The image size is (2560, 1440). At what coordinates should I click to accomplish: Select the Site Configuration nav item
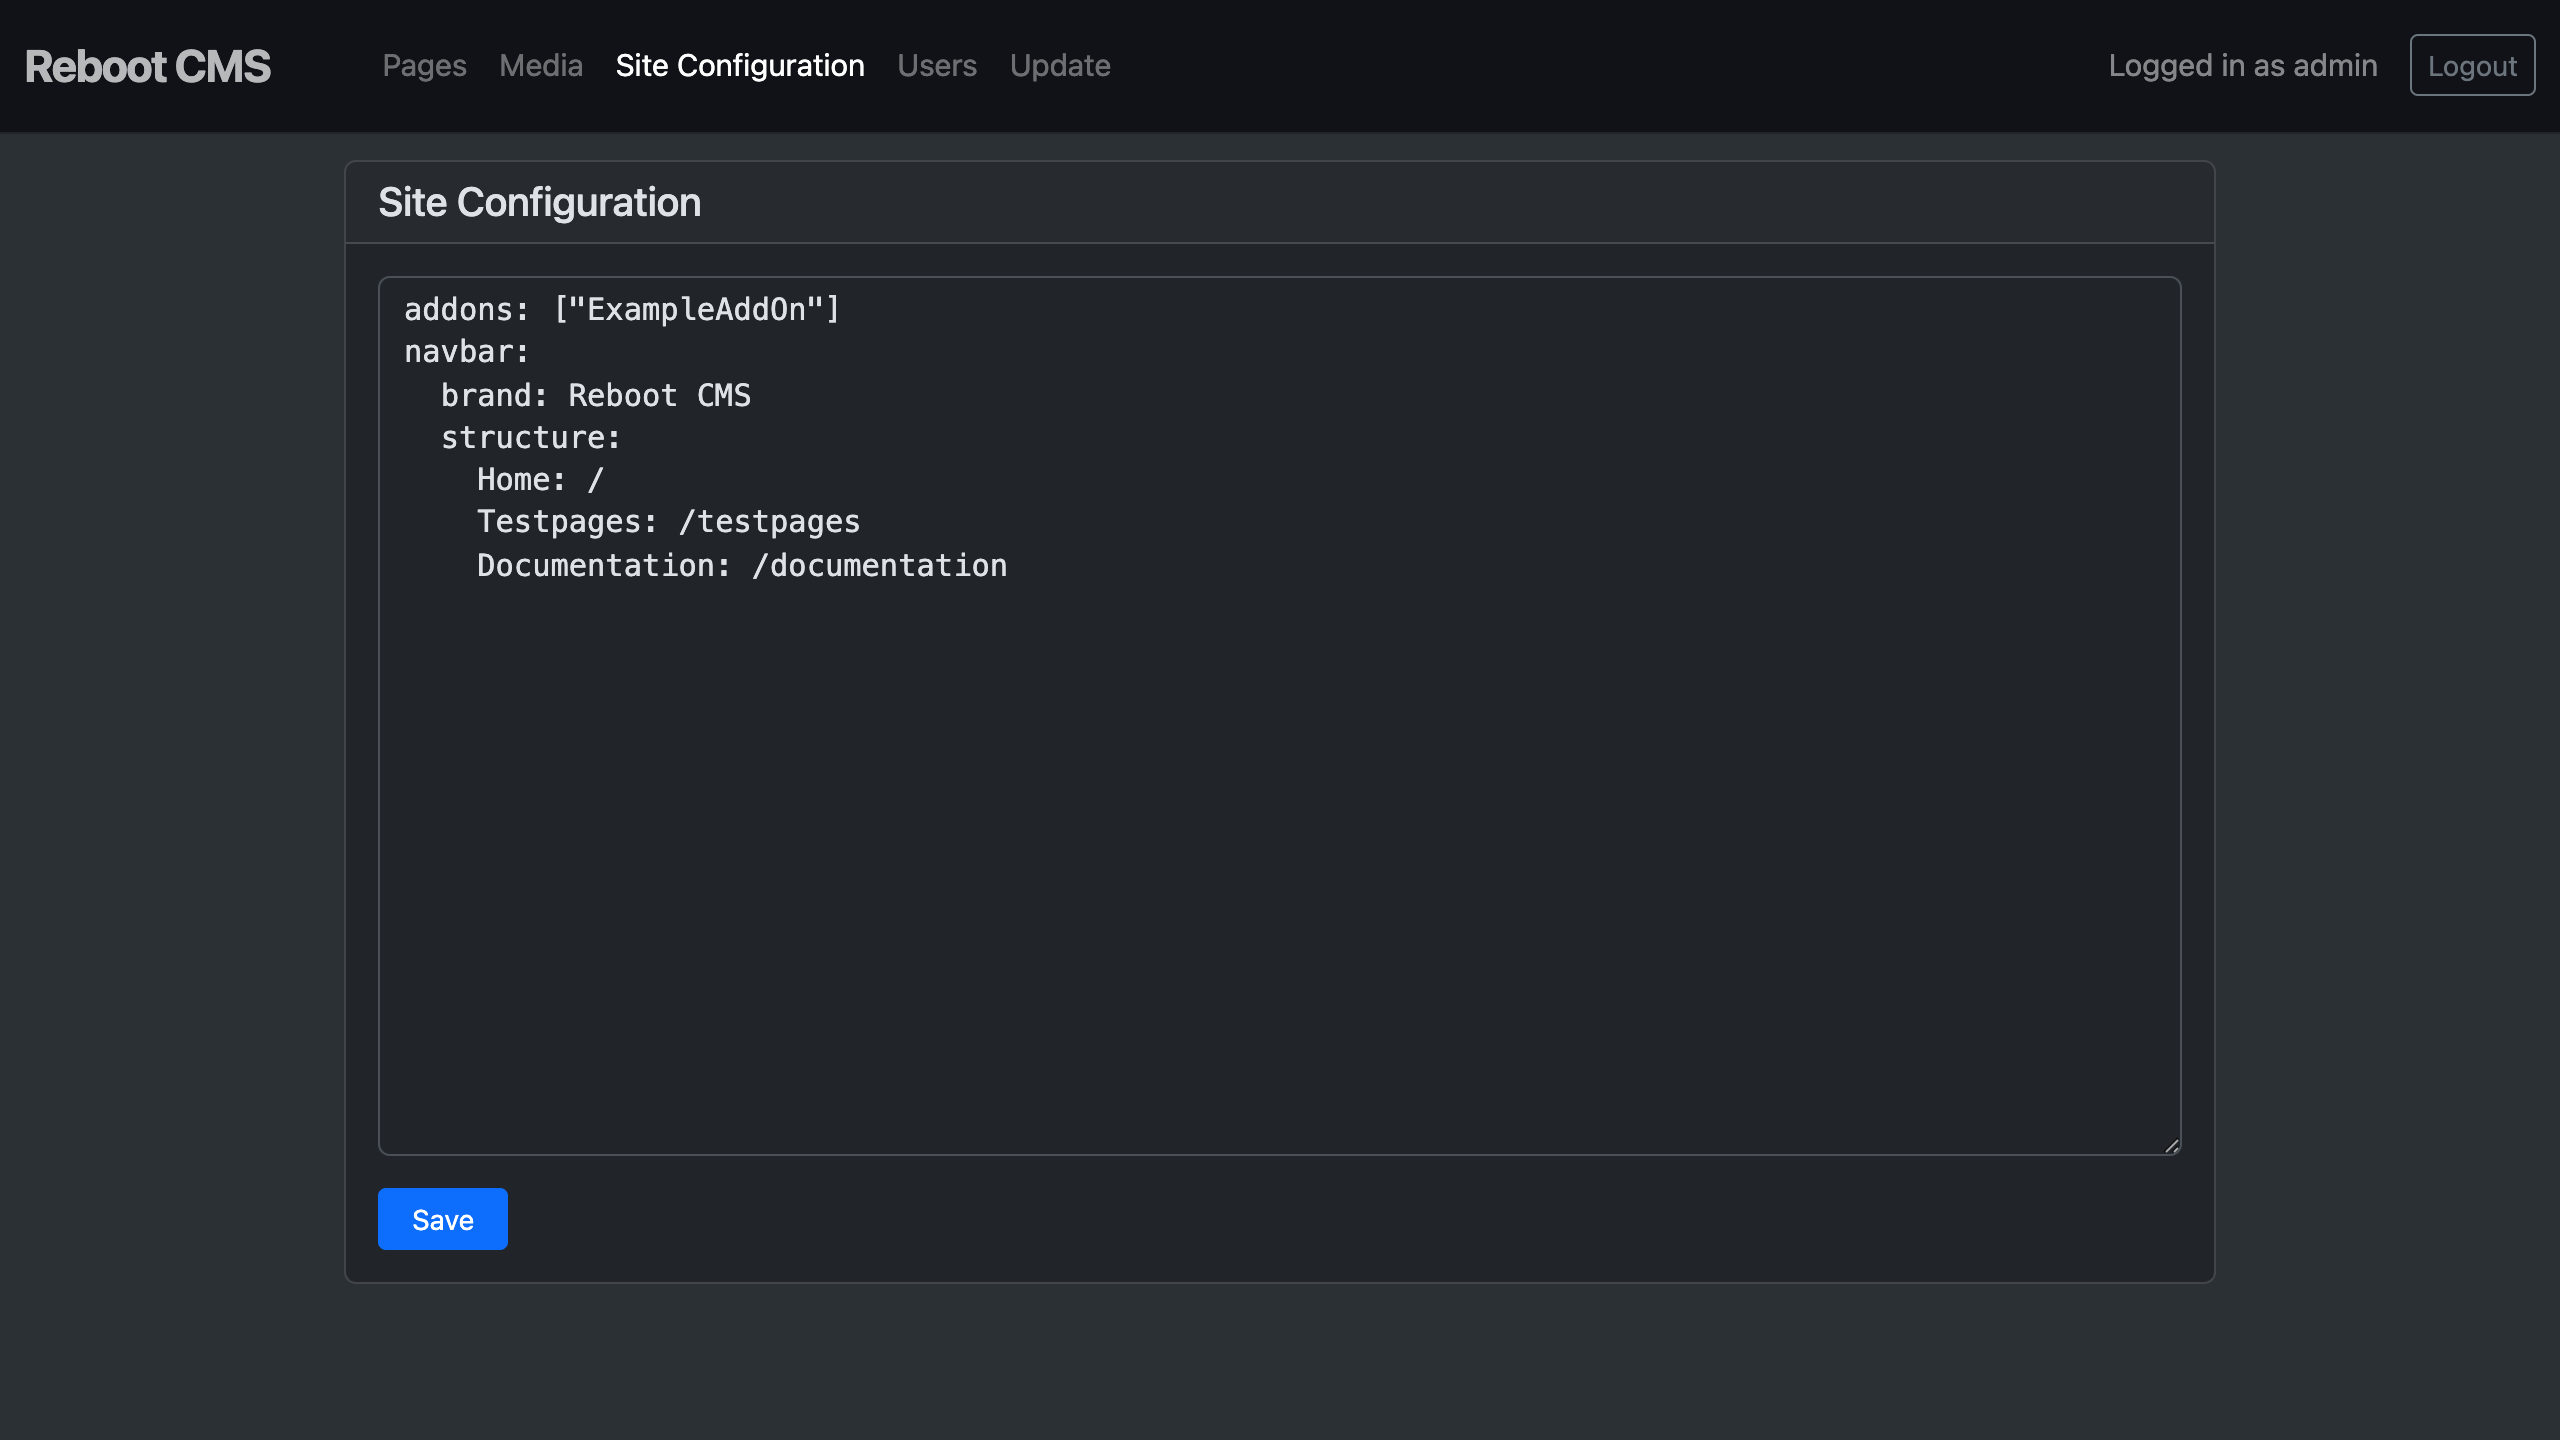[x=740, y=66]
